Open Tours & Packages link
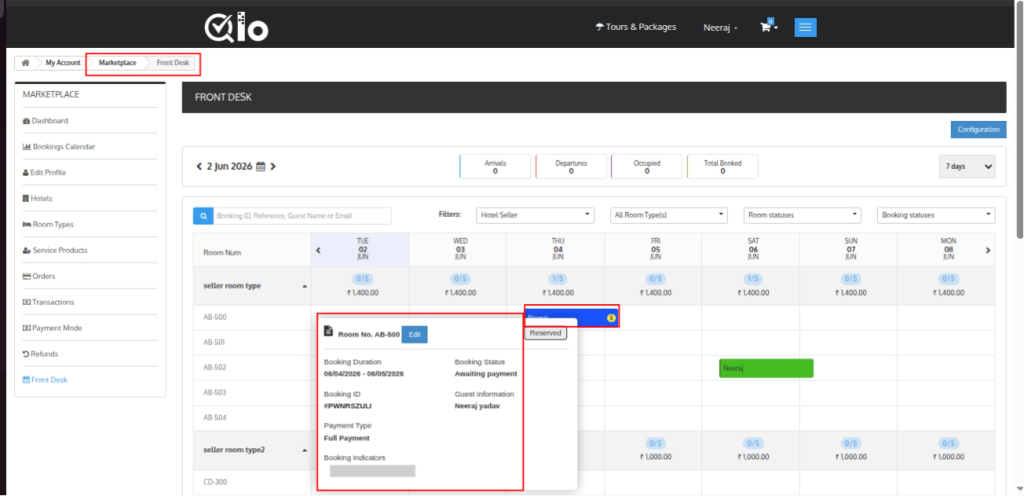Screen dimensions: 1024x496 pyautogui.click(x=636, y=27)
